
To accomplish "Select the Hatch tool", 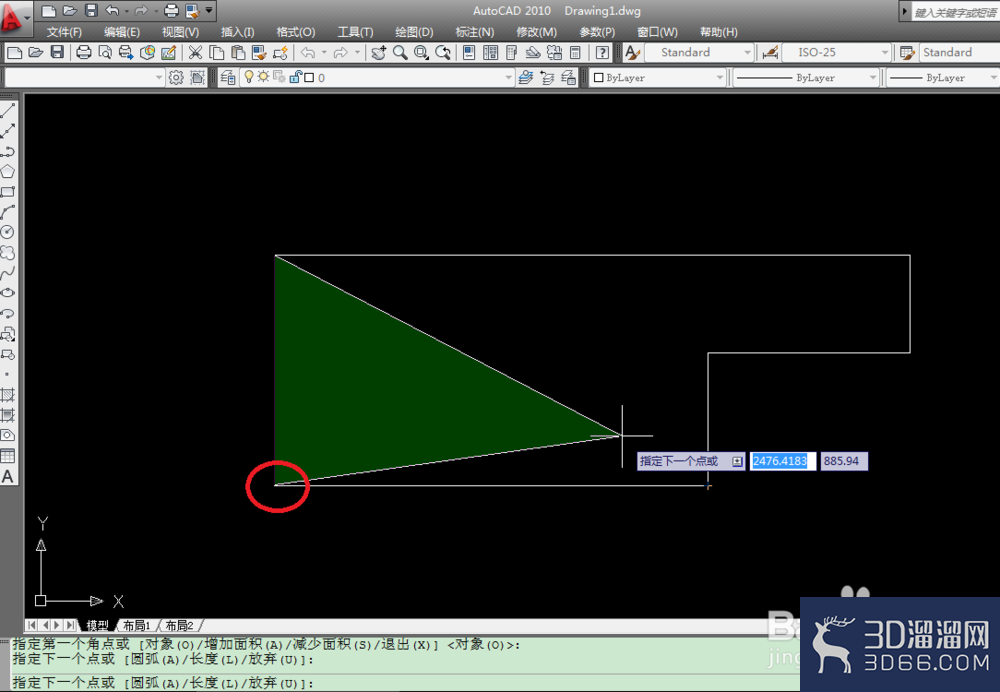I will point(8,395).
